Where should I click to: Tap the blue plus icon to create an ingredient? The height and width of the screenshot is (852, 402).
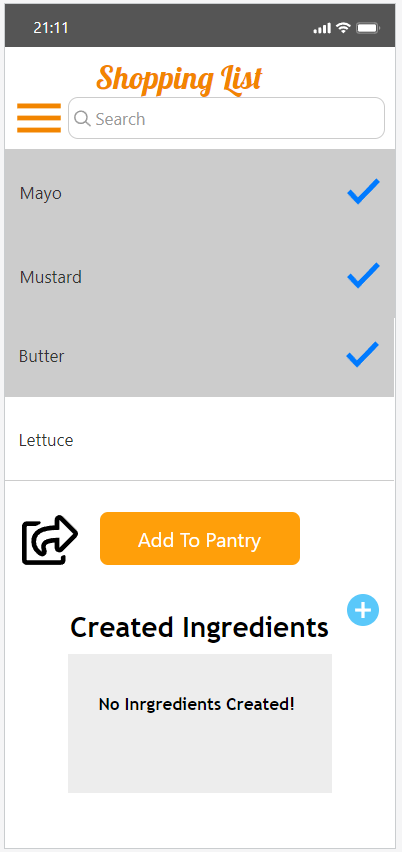click(x=363, y=610)
